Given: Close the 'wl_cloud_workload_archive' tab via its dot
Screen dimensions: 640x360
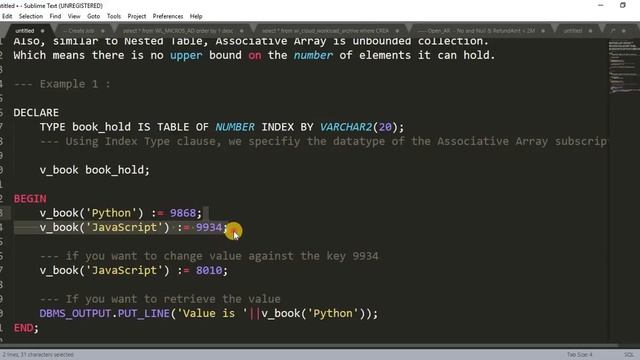Looking at the screenshot, I should pos(397,31).
